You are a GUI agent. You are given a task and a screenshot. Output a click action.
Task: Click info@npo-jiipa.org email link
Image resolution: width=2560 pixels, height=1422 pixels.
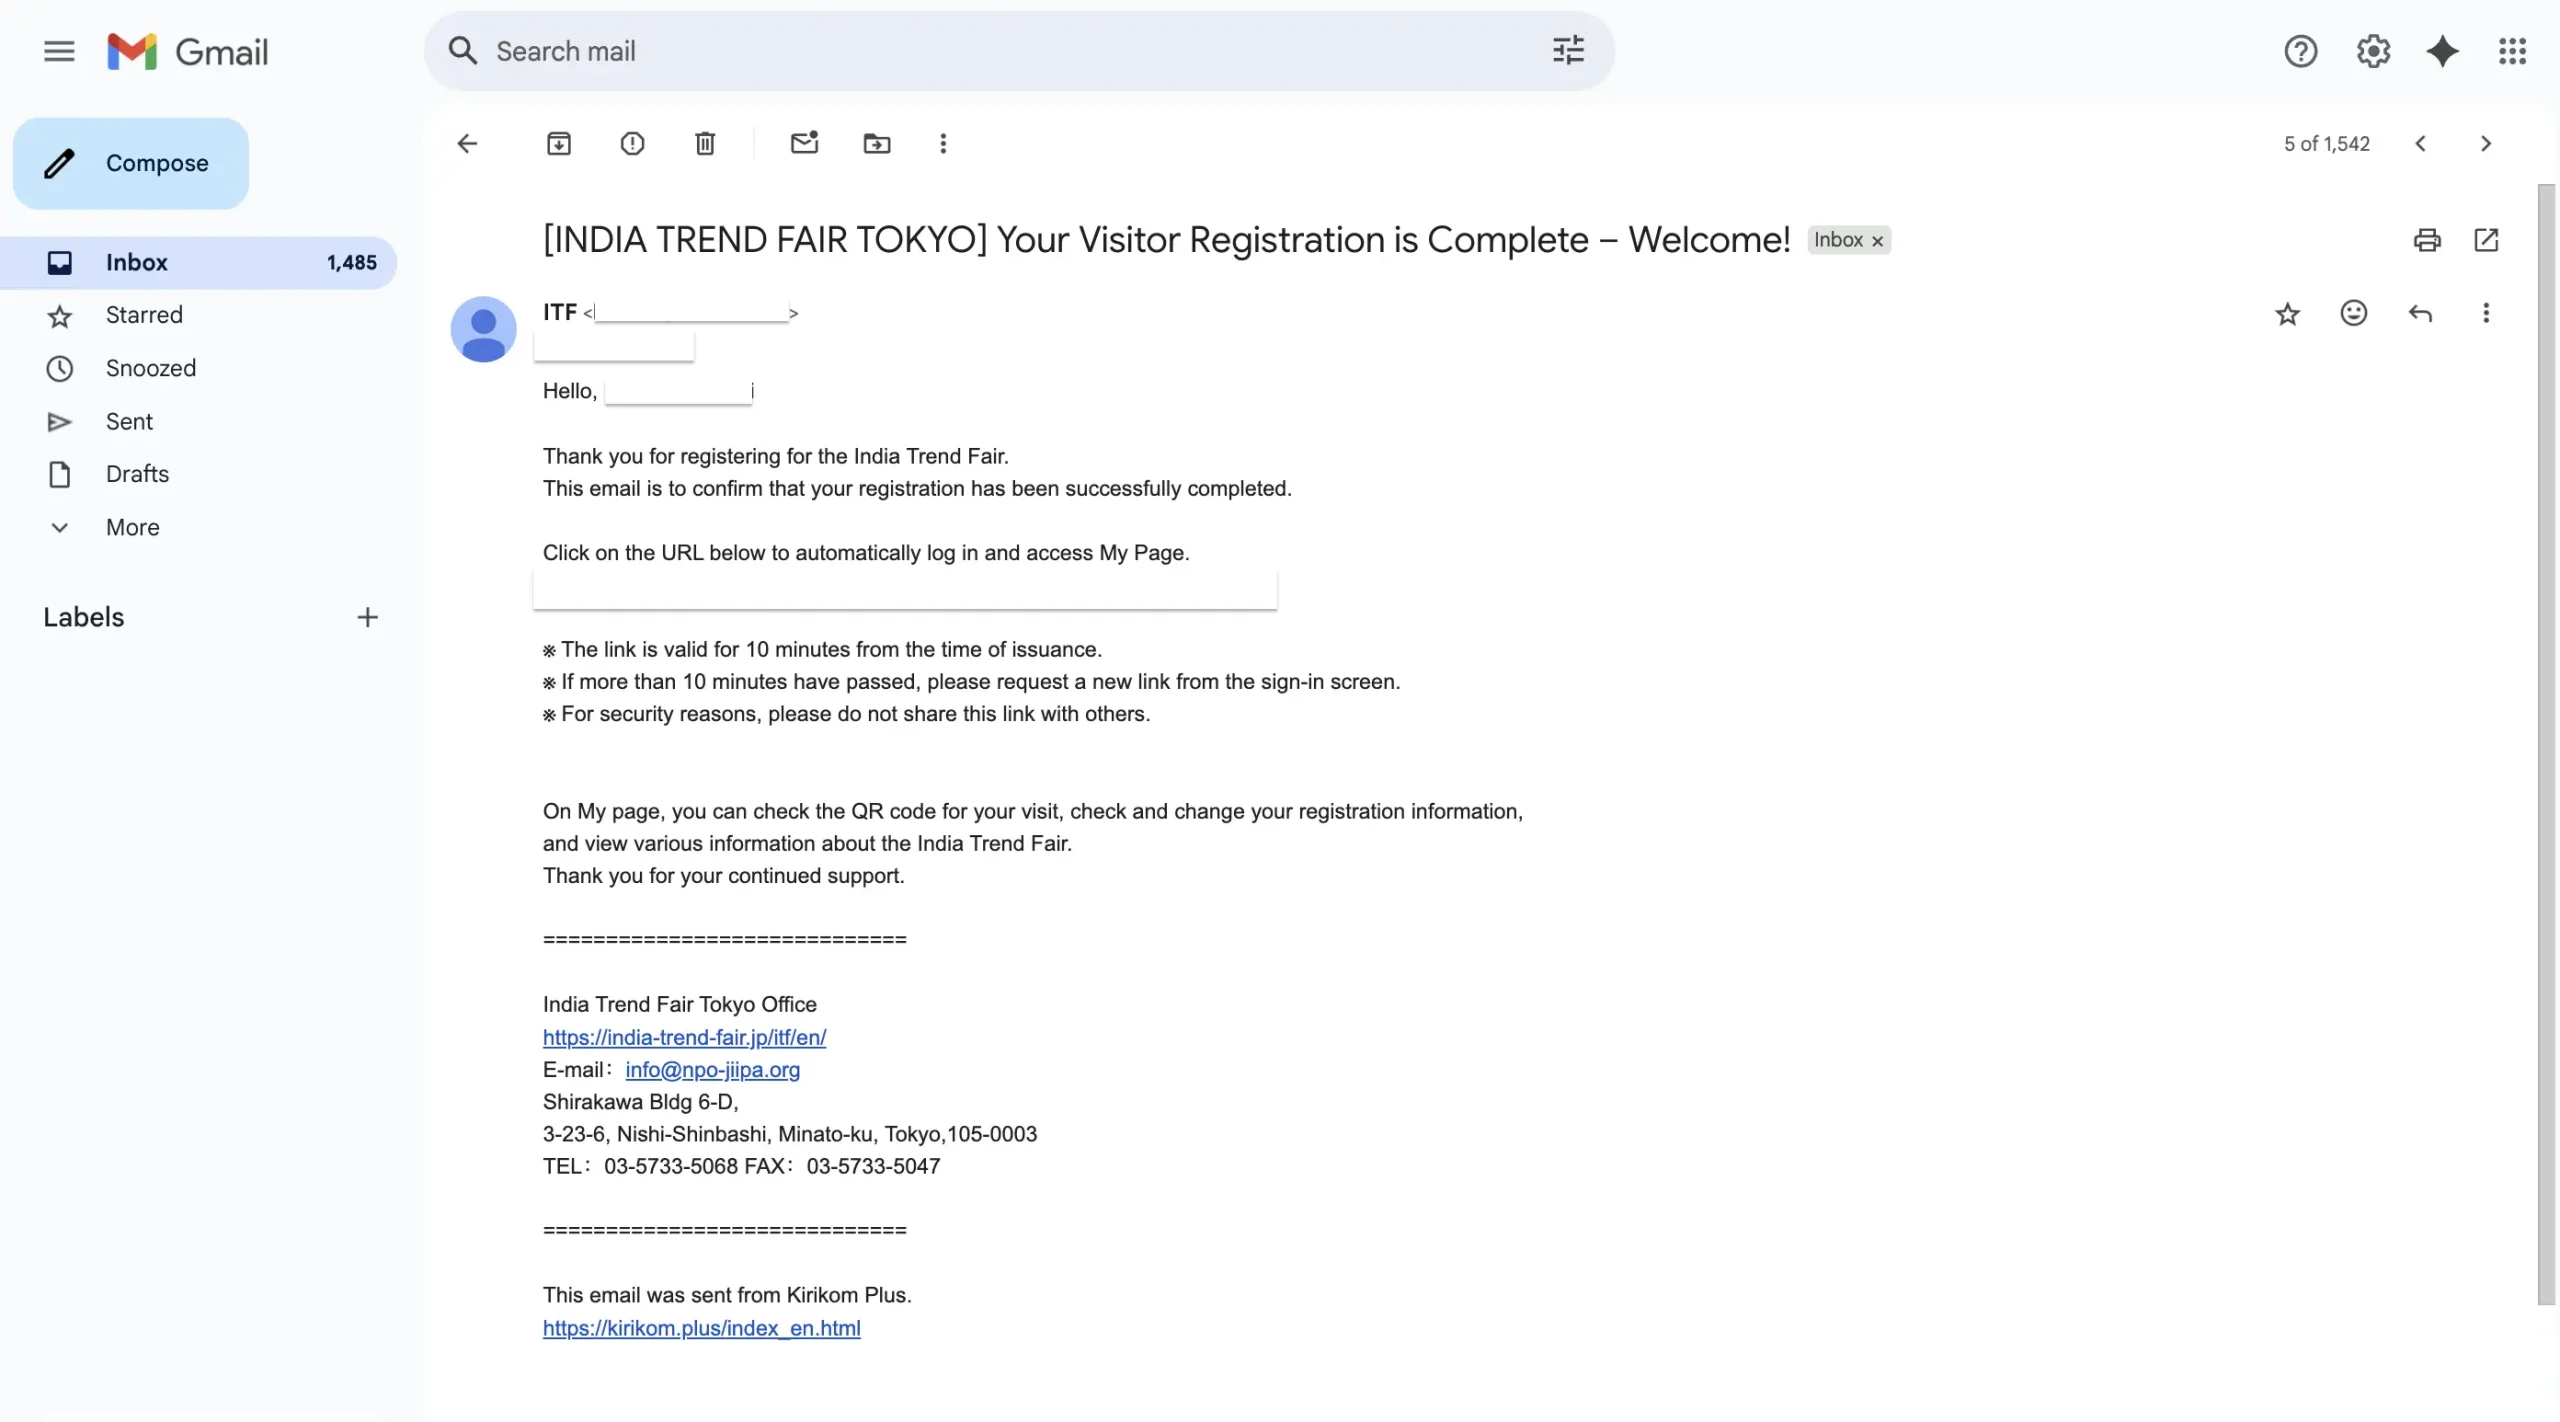[712, 1069]
